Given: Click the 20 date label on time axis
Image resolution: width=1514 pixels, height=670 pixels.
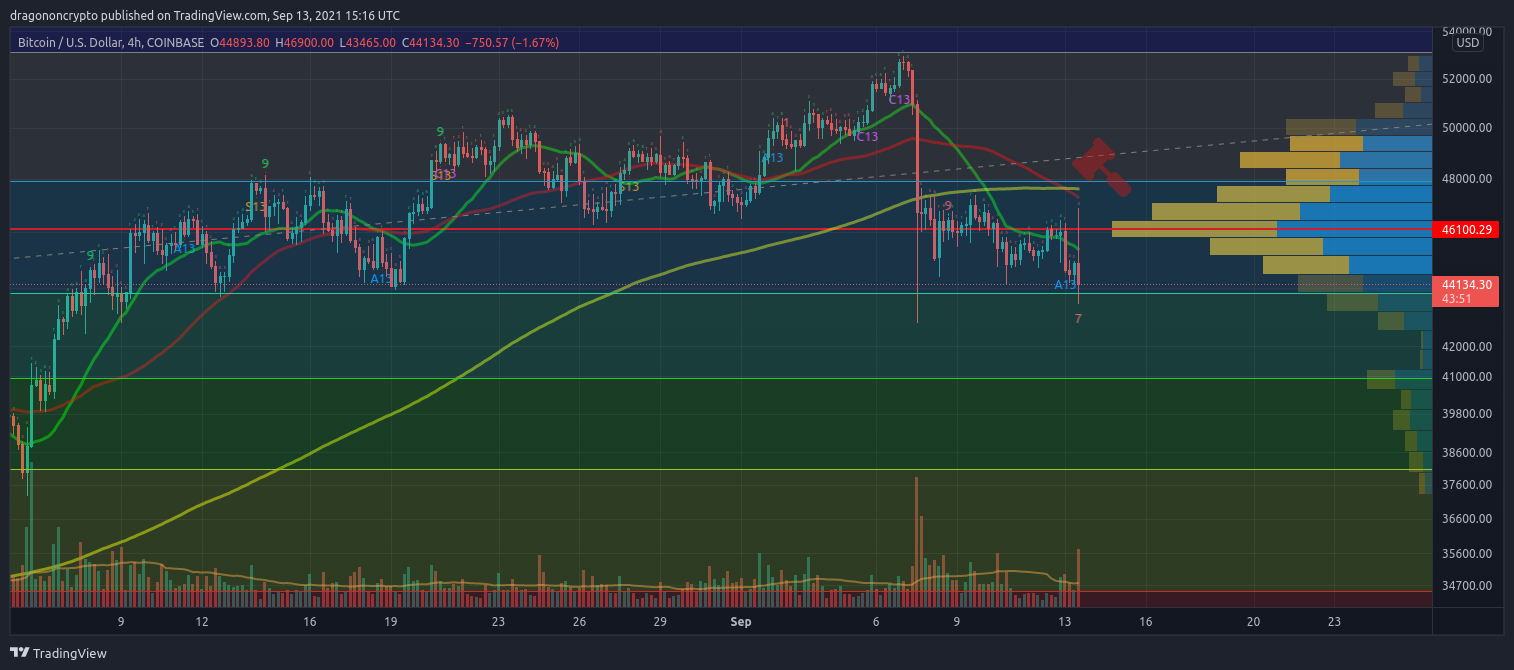Looking at the screenshot, I should (x=1253, y=621).
